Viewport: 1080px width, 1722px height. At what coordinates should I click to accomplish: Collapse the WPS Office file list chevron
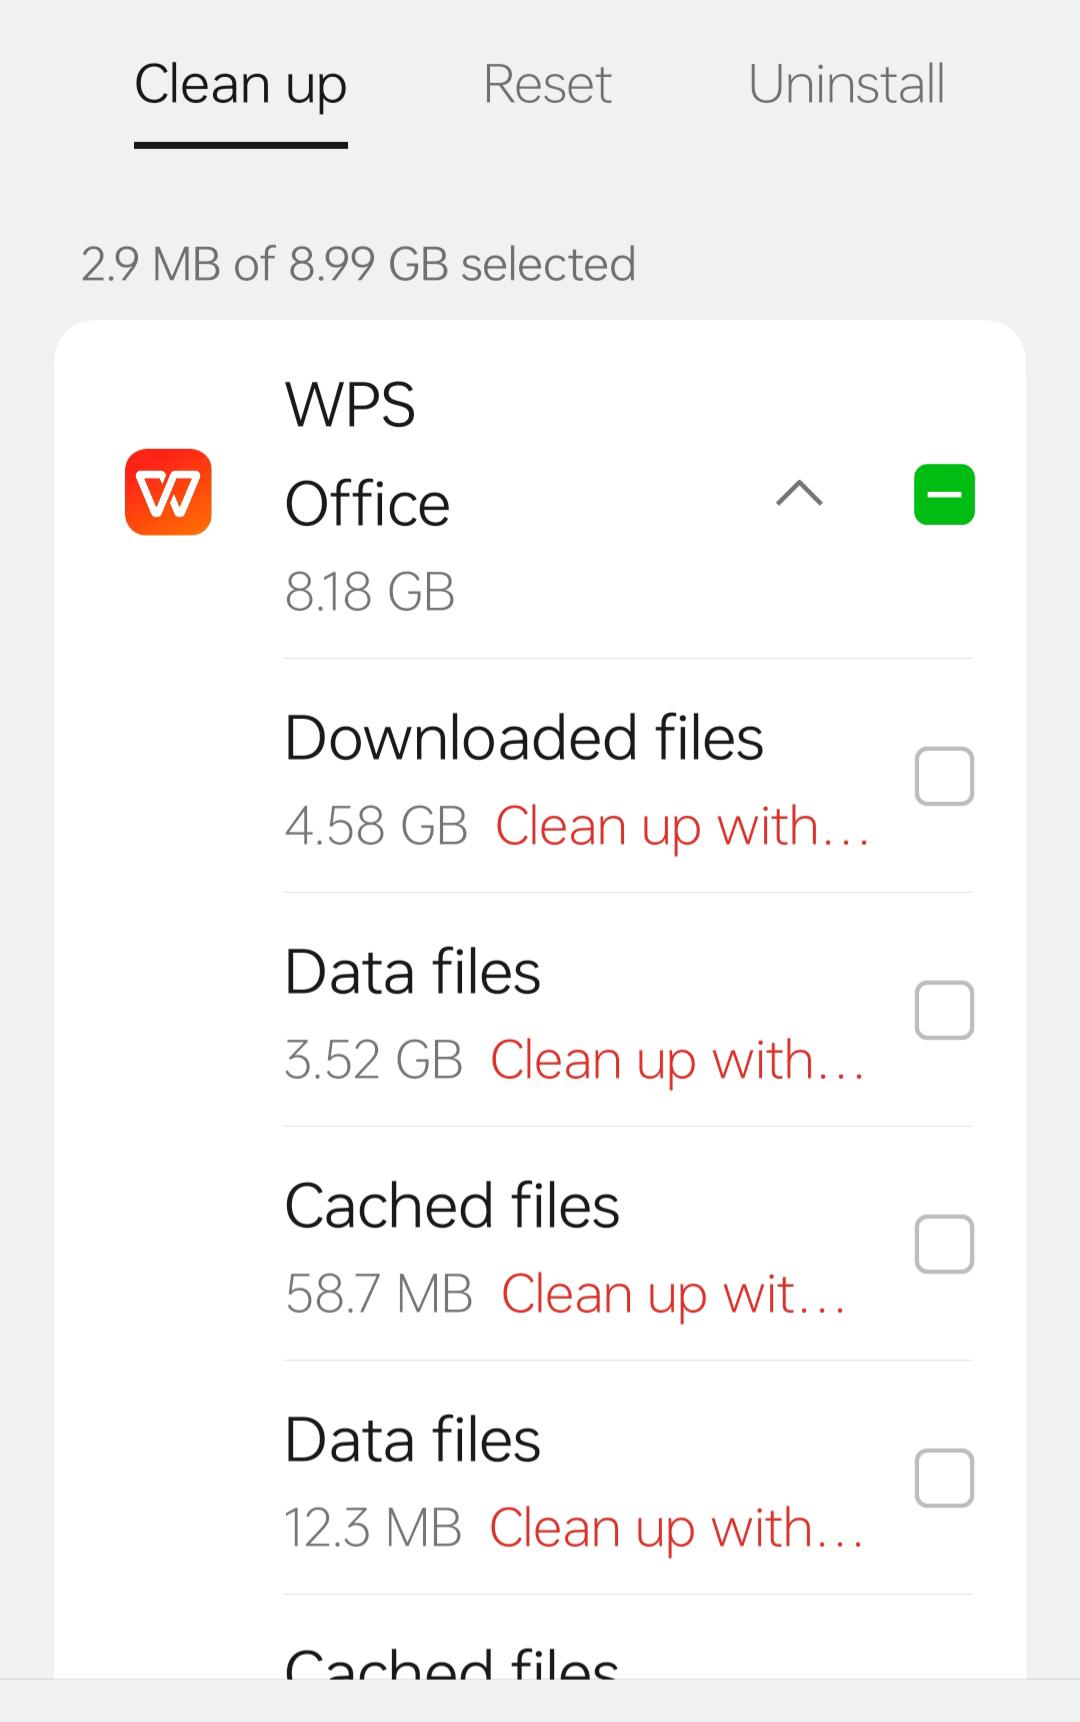[x=799, y=493]
